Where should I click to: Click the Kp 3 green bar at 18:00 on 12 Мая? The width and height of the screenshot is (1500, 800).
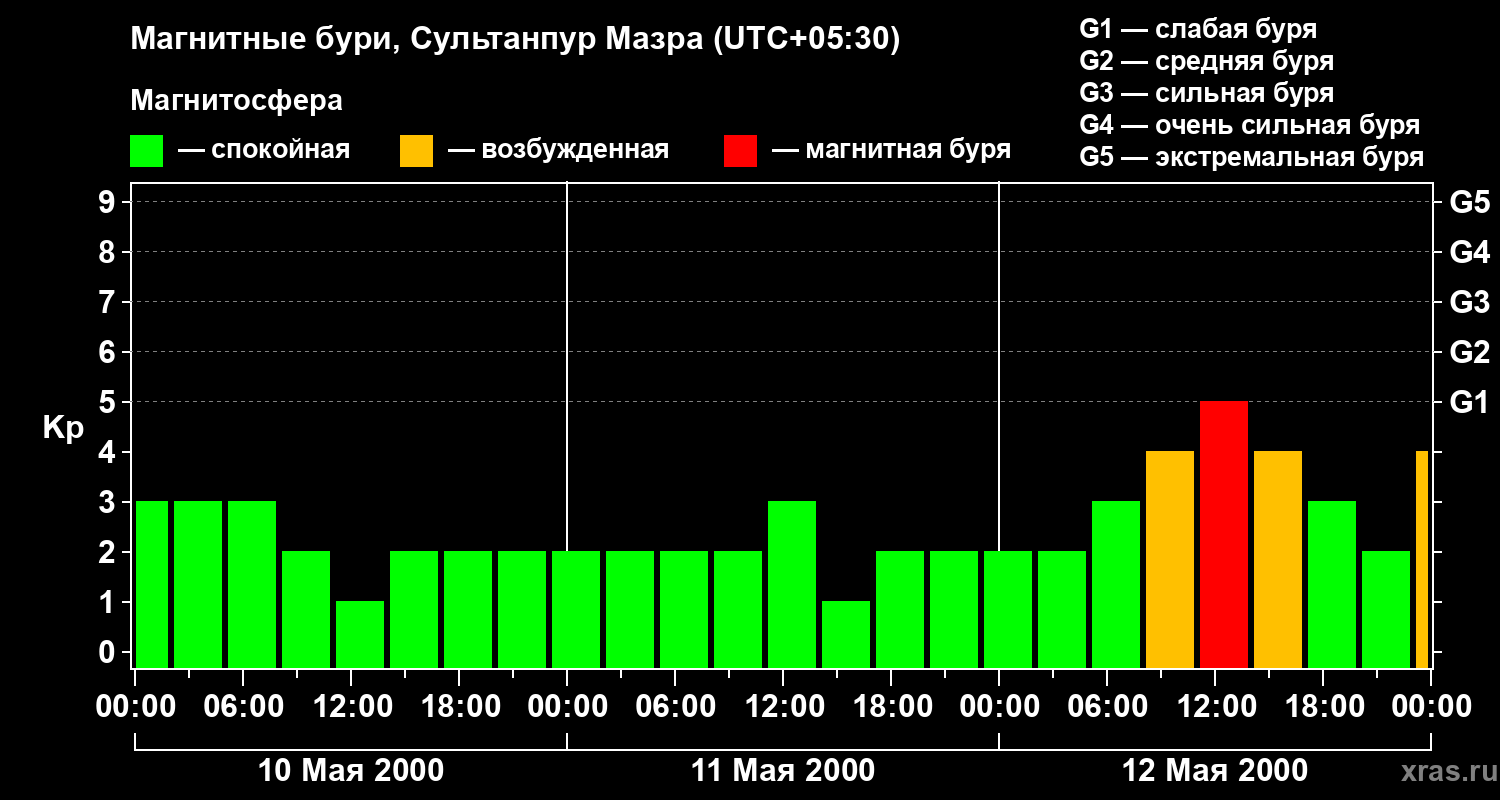1332,585
